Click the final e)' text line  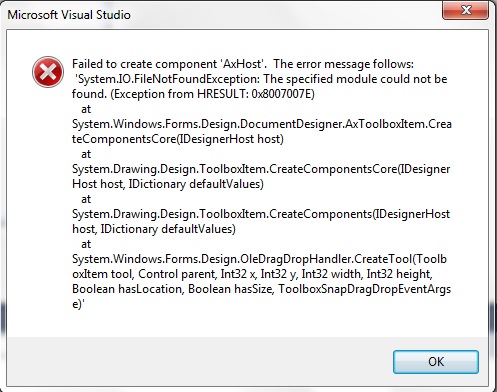[x=78, y=304]
